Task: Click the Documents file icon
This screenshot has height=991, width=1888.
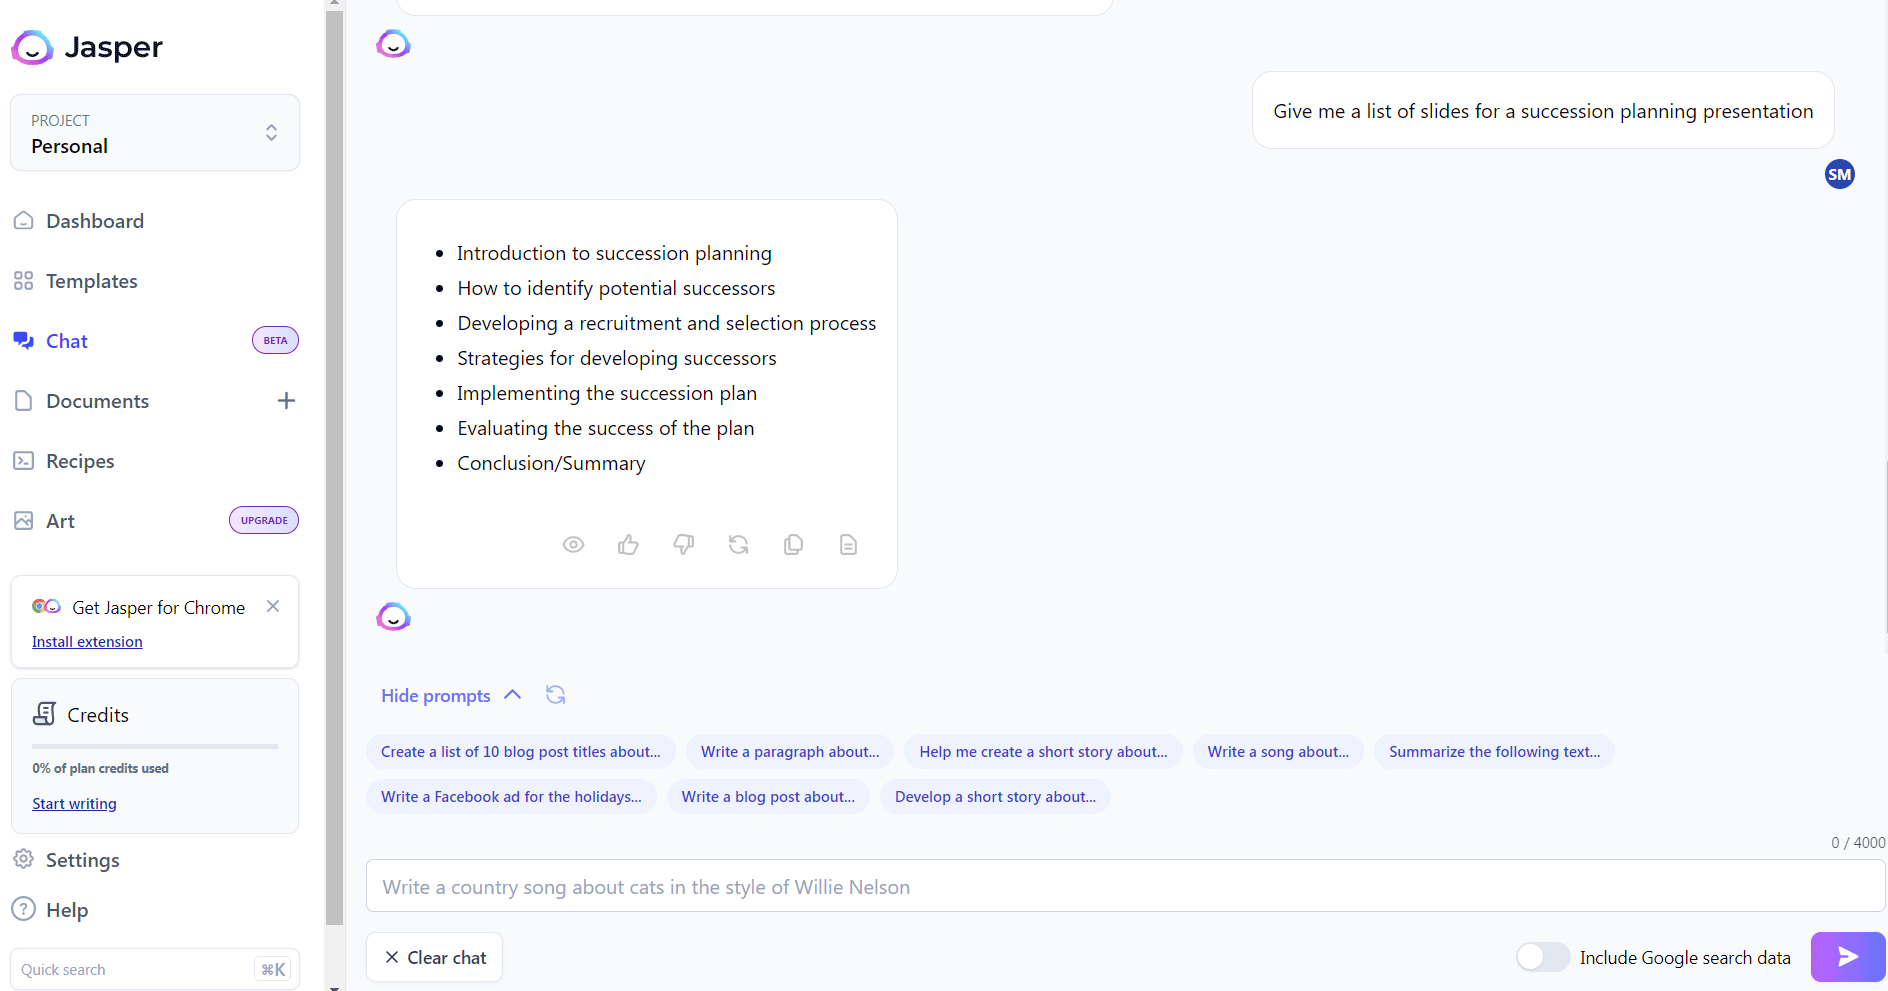Action: click(23, 401)
